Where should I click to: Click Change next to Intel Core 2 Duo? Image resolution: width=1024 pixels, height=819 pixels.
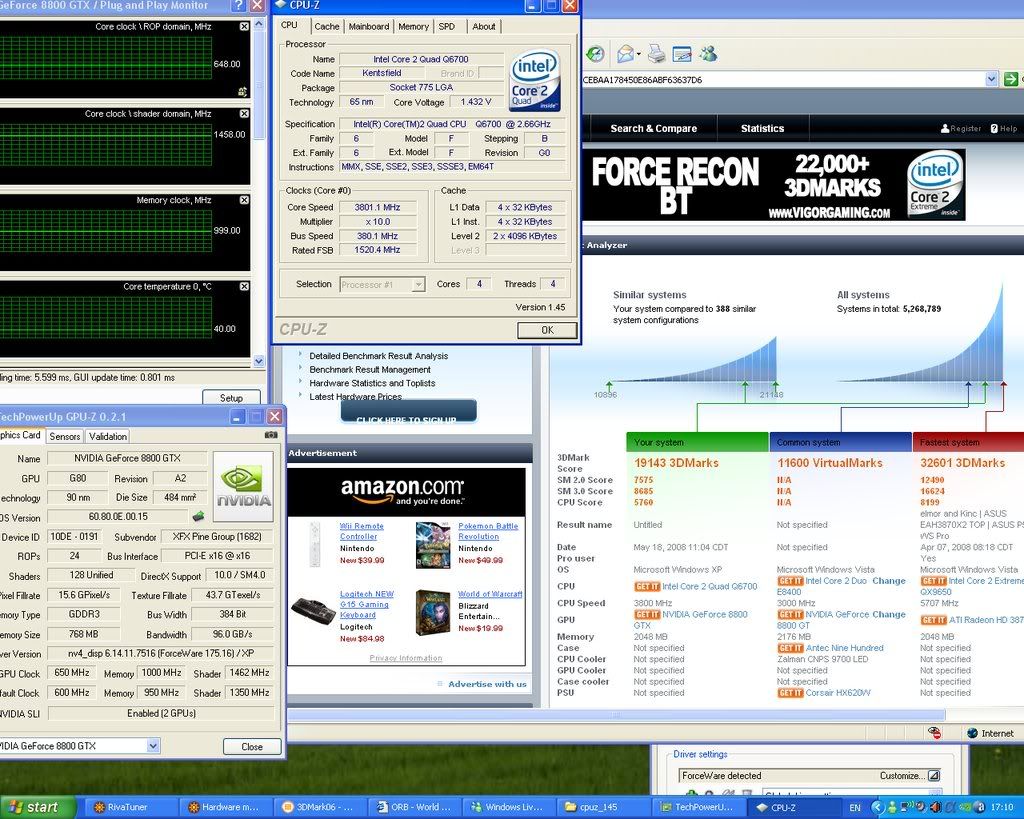[889, 581]
